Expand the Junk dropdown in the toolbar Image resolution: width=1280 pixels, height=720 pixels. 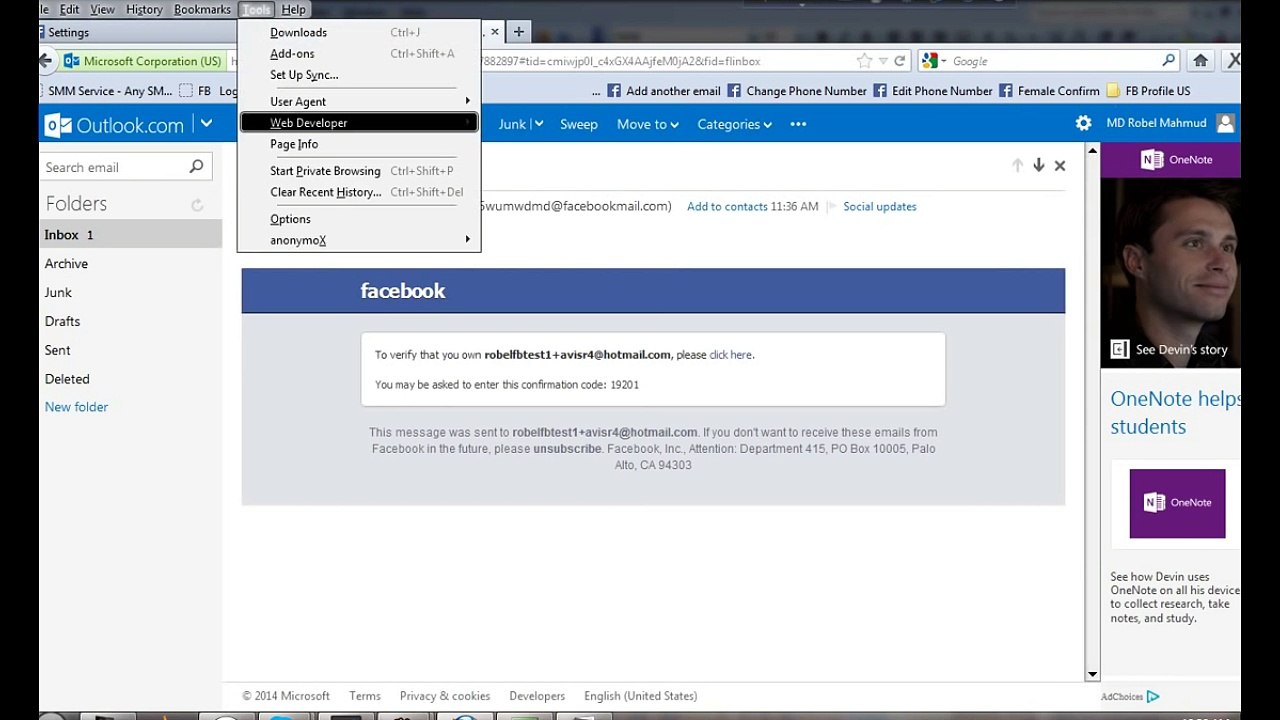click(x=538, y=124)
